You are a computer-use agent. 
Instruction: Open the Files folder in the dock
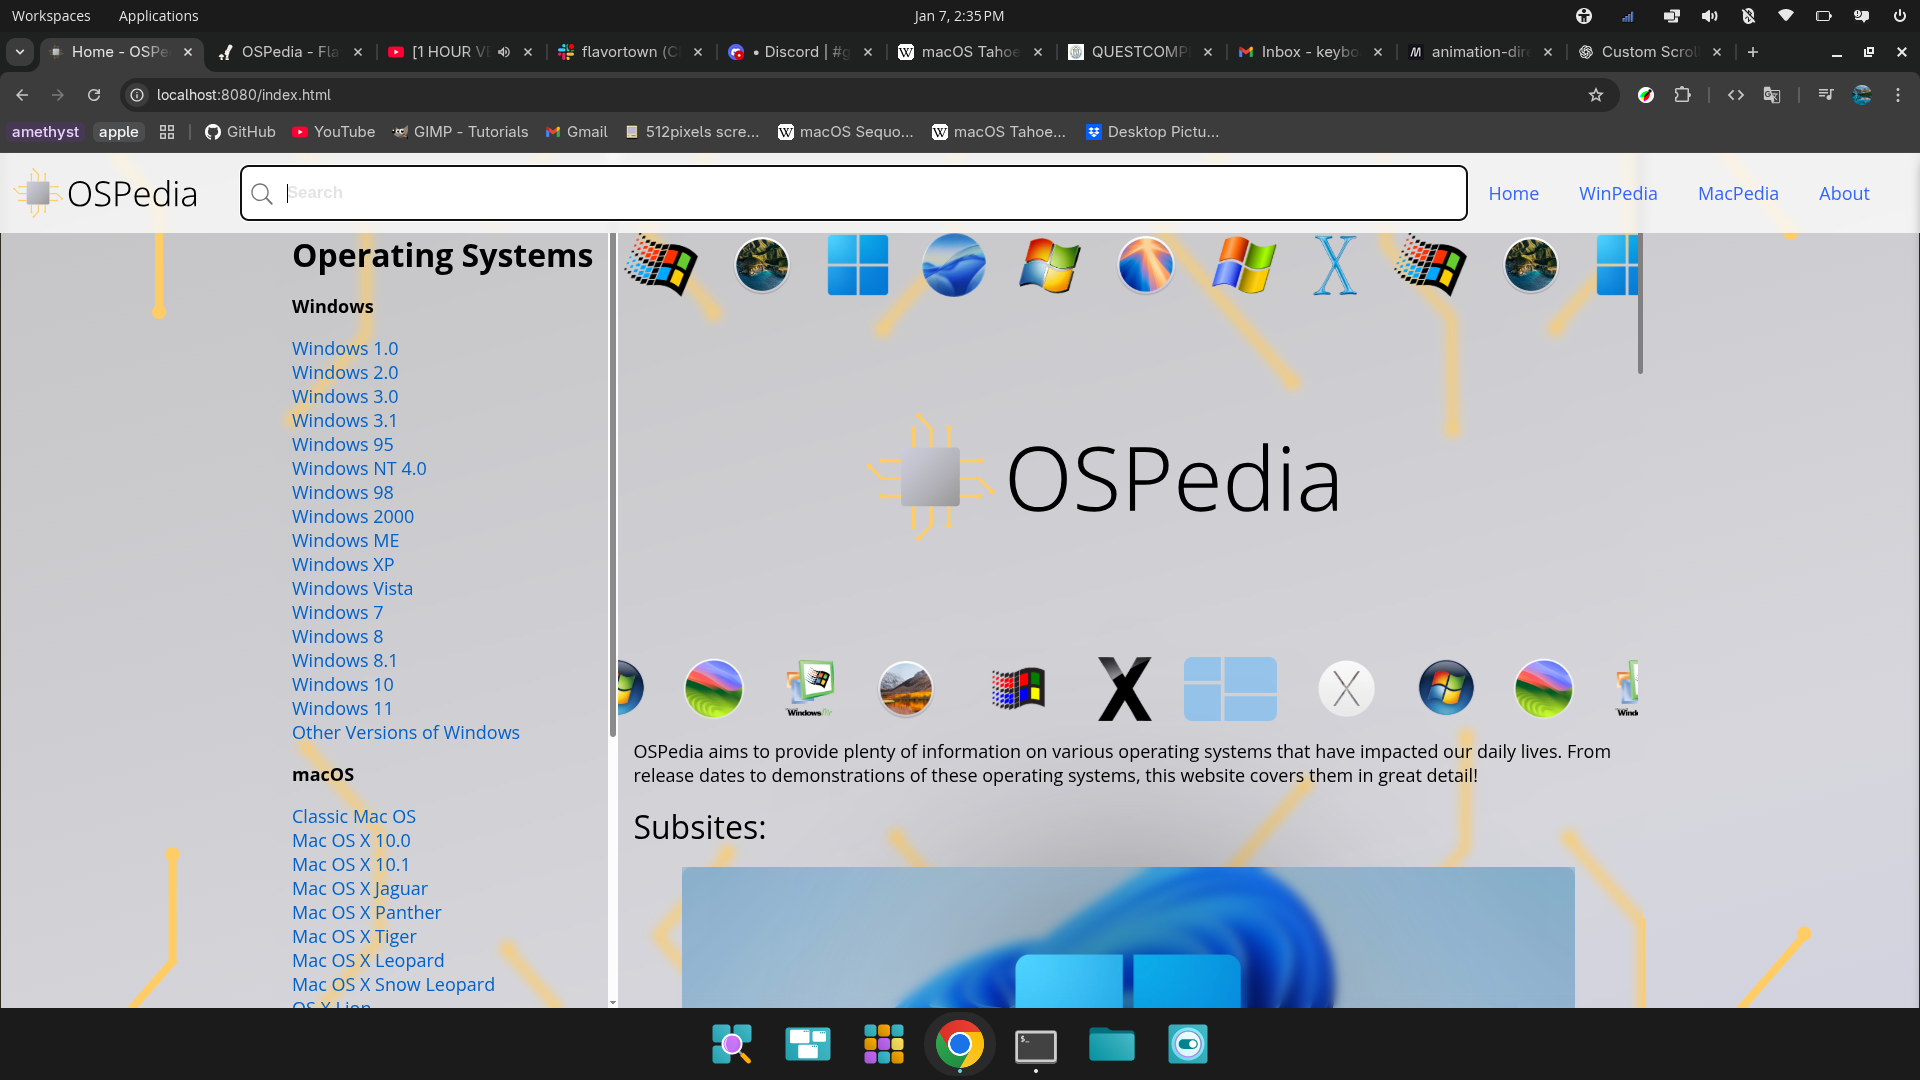pos(1111,1045)
